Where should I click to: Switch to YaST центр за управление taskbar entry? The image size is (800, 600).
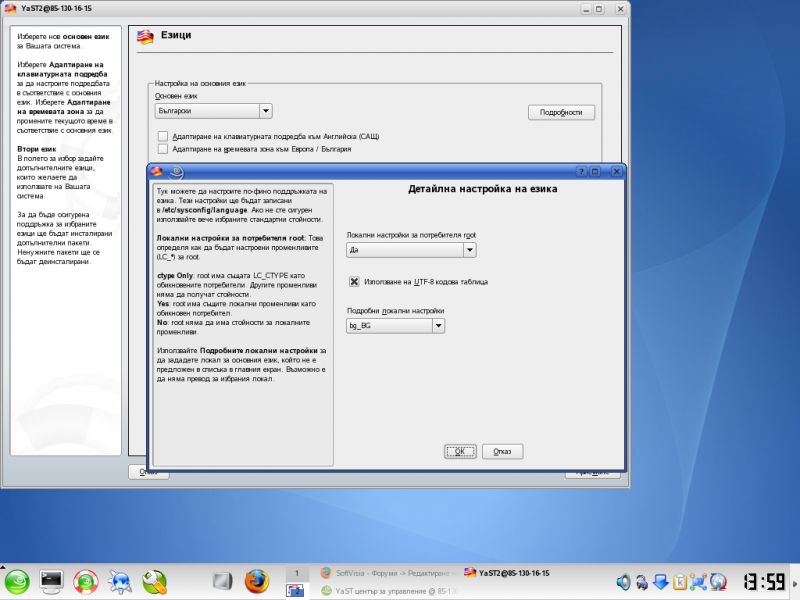coord(387,591)
